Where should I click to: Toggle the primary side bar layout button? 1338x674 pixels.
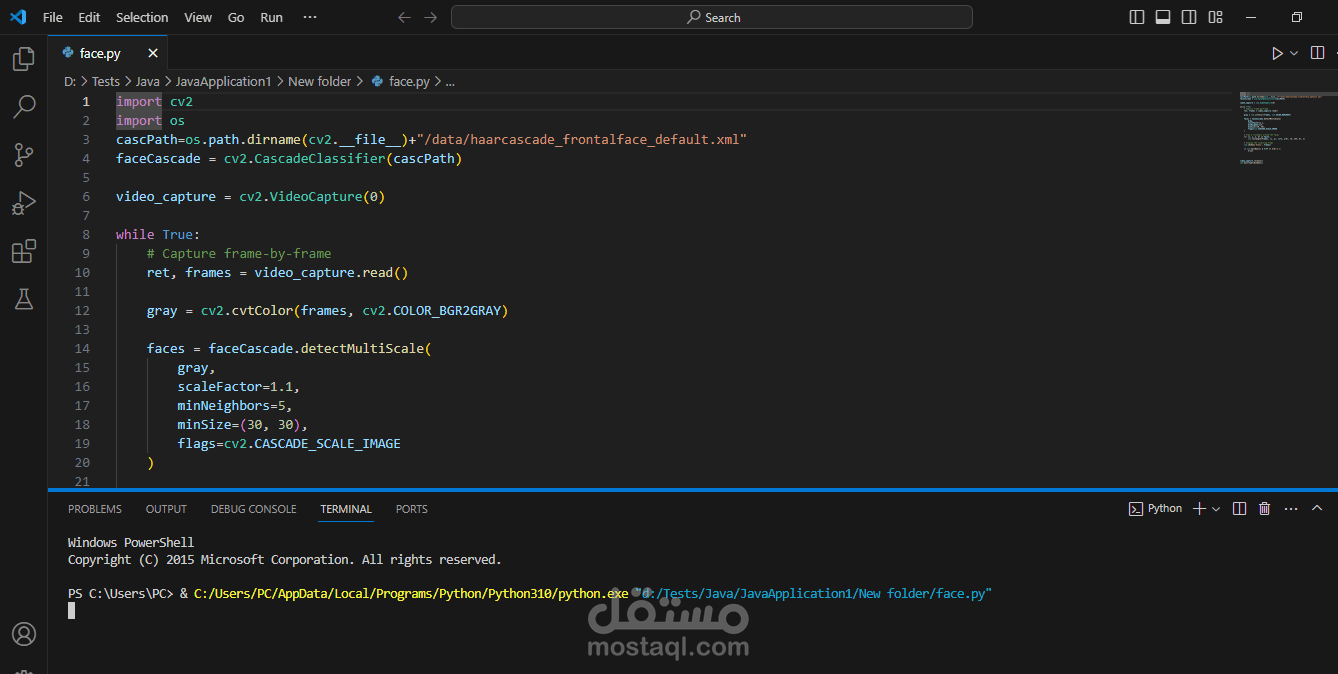click(1137, 17)
